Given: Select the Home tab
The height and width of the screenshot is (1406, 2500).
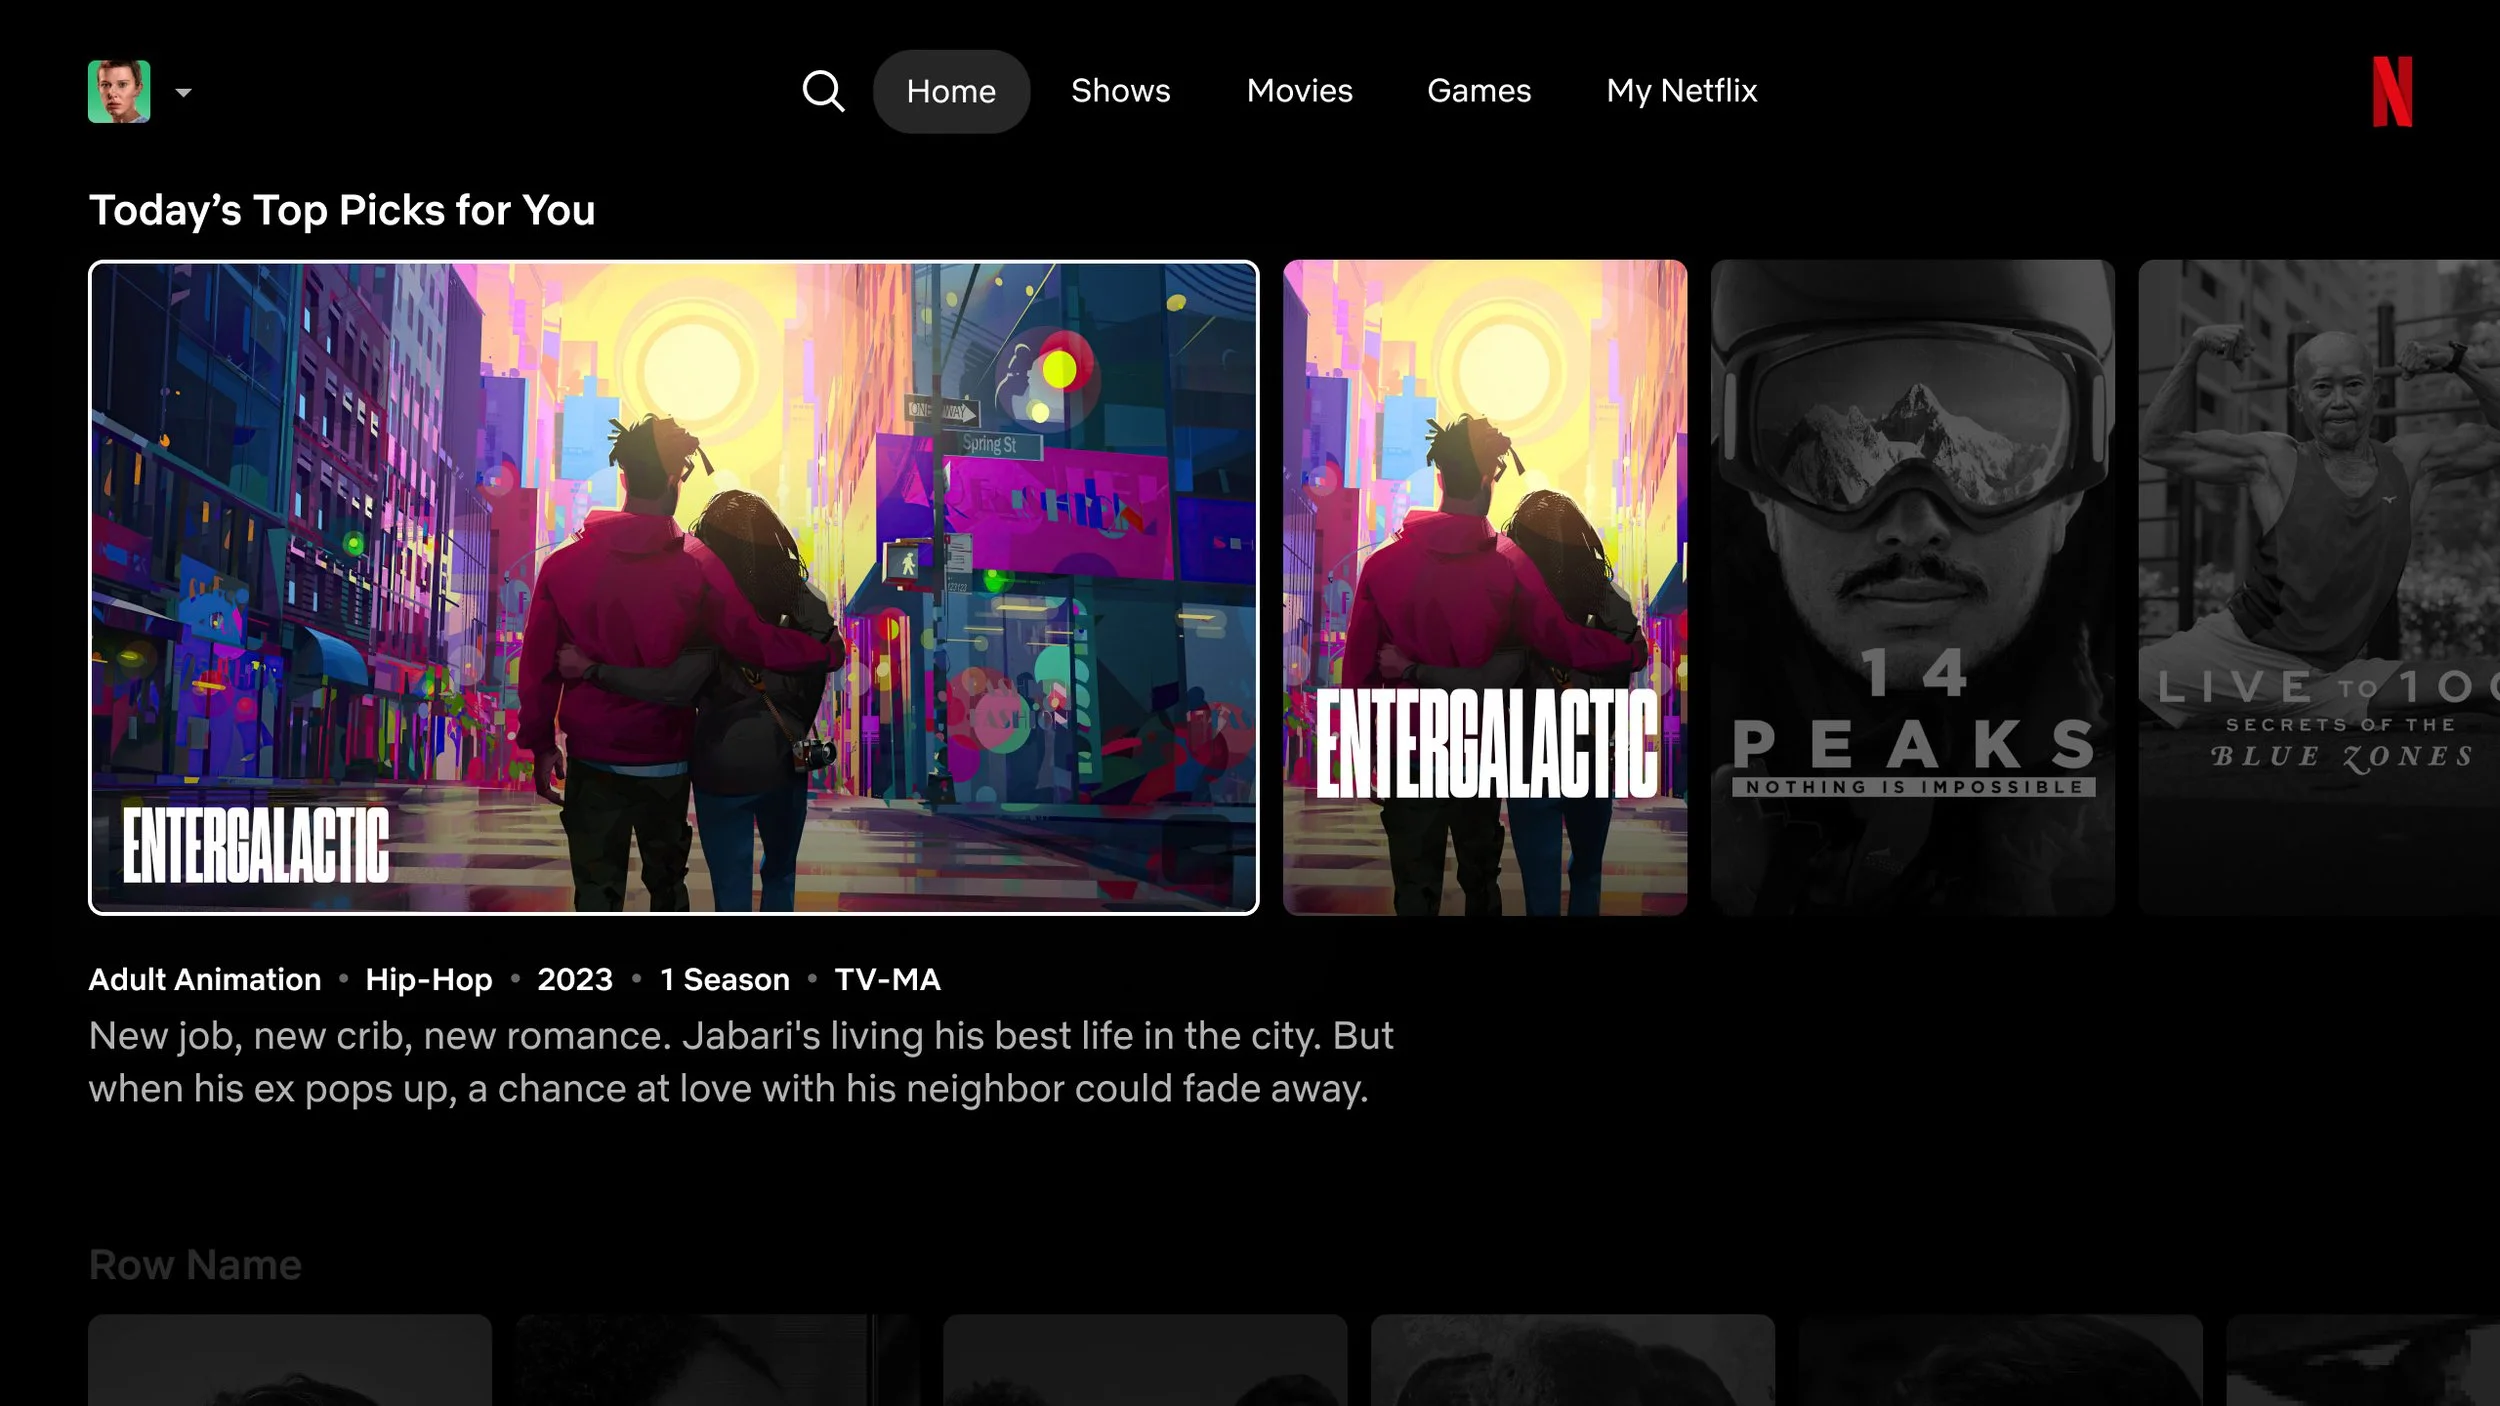Looking at the screenshot, I should (x=951, y=91).
